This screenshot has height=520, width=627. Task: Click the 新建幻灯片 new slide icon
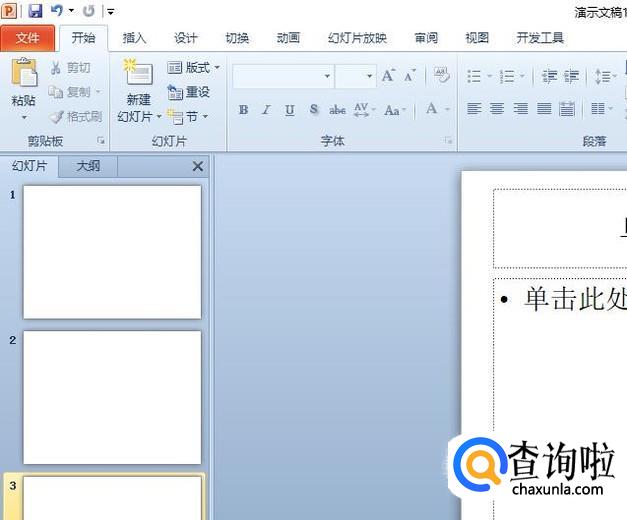138,72
